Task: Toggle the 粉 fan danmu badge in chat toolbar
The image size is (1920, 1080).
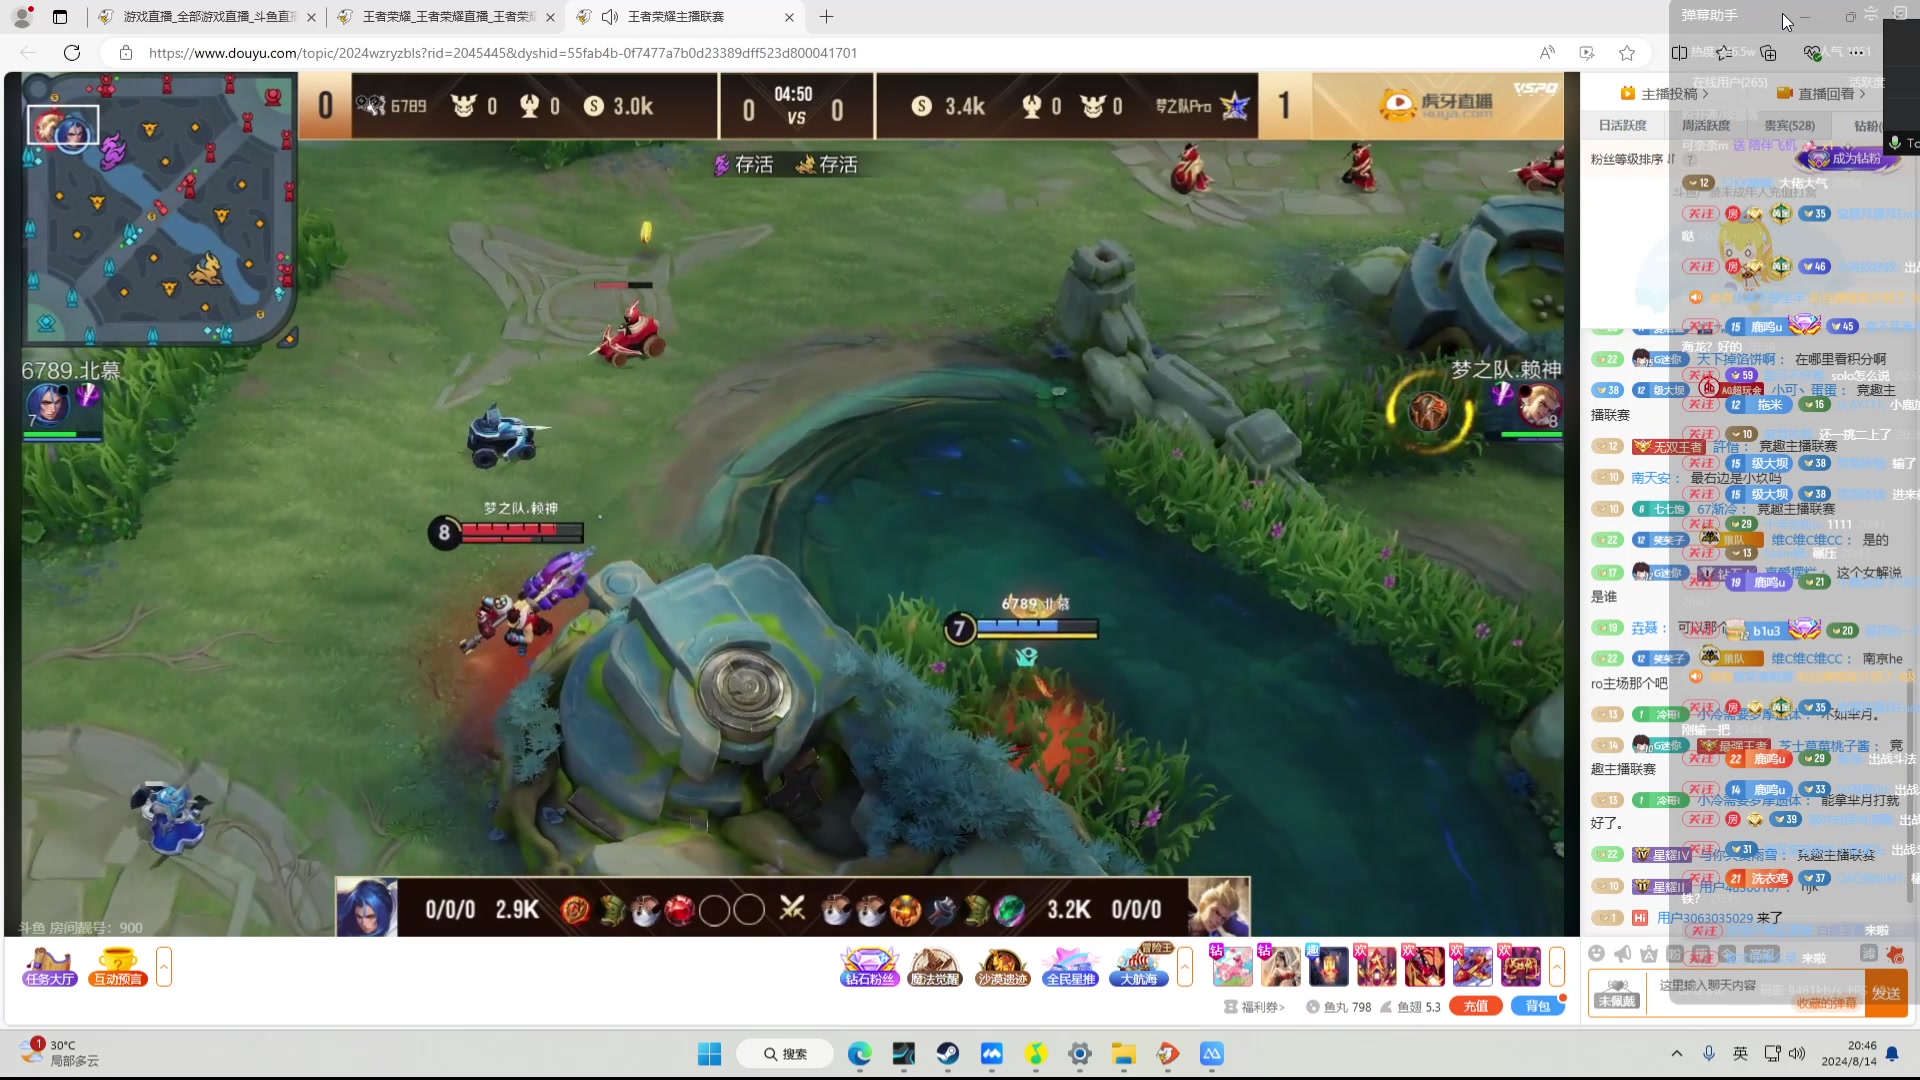Action: (1675, 954)
